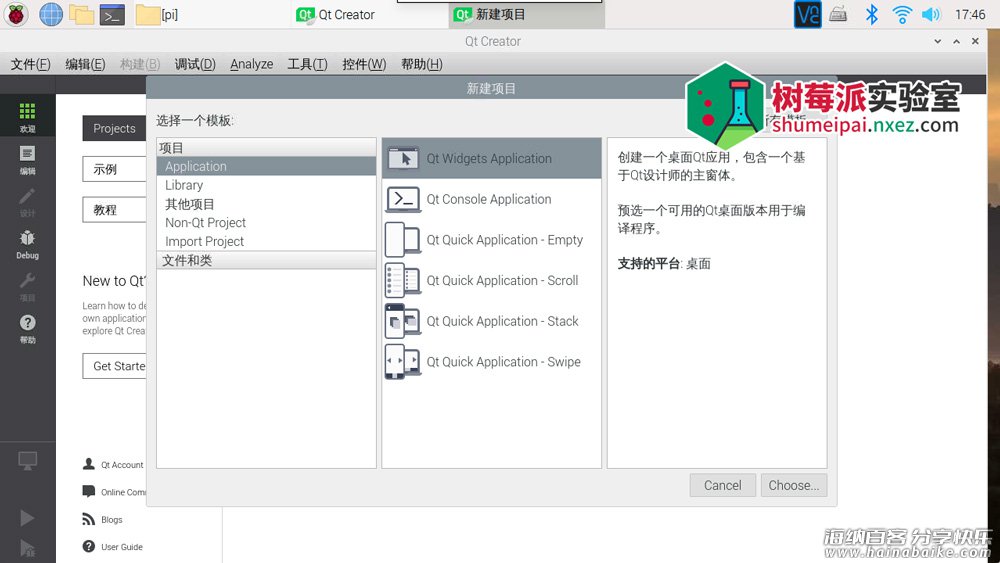Click the Blogs RSS icon
The width and height of the screenshot is (1000, 563).
pos(89,519)
